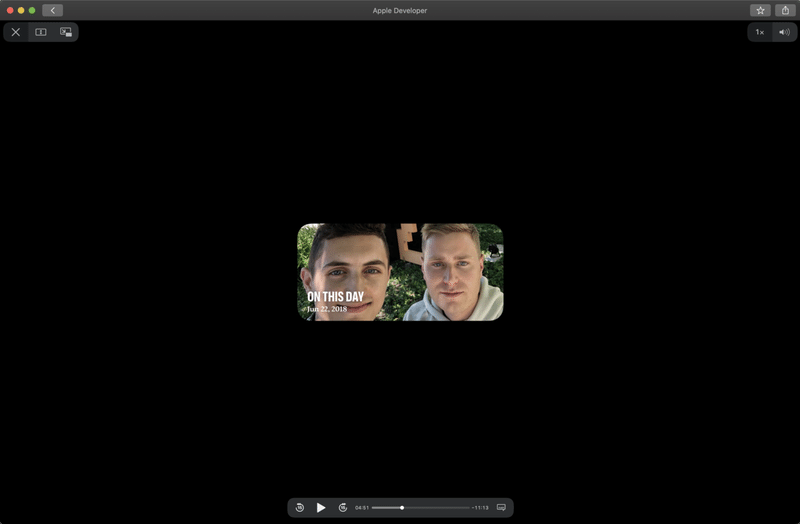Open the volume control
The image size is (800, 524).
tap(784, 32)
